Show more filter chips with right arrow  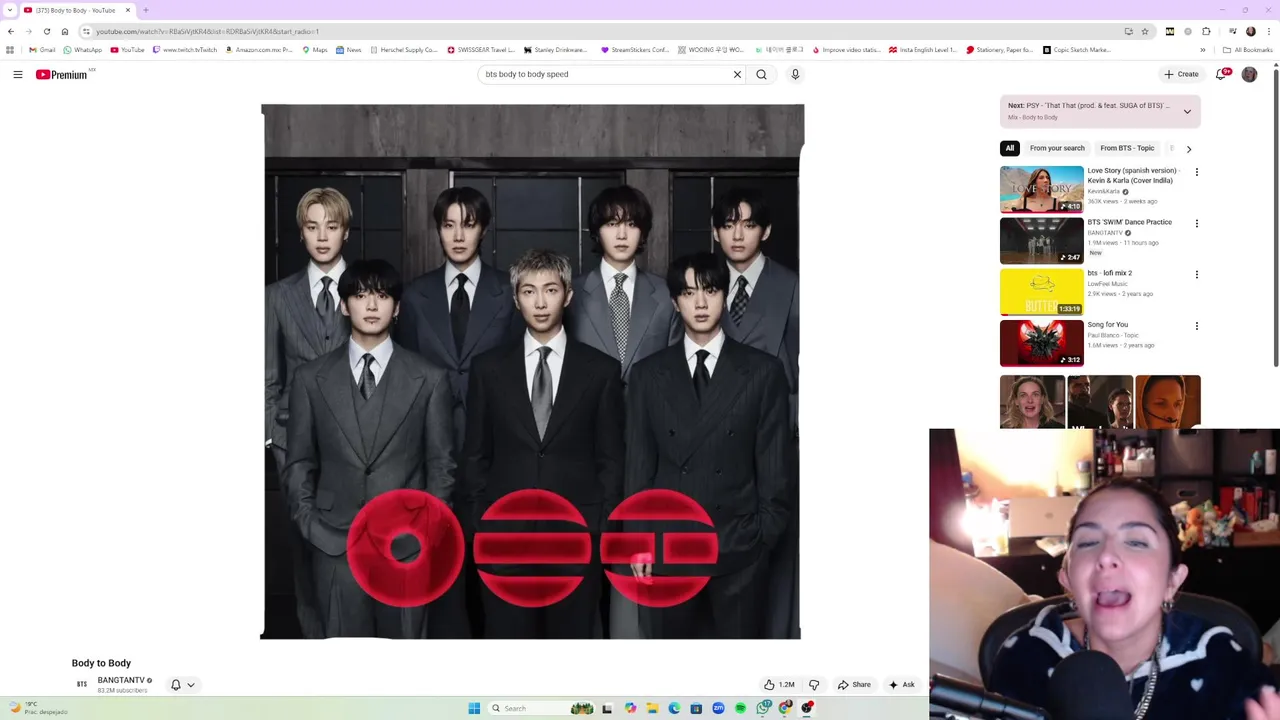[x=1188, y=148]
